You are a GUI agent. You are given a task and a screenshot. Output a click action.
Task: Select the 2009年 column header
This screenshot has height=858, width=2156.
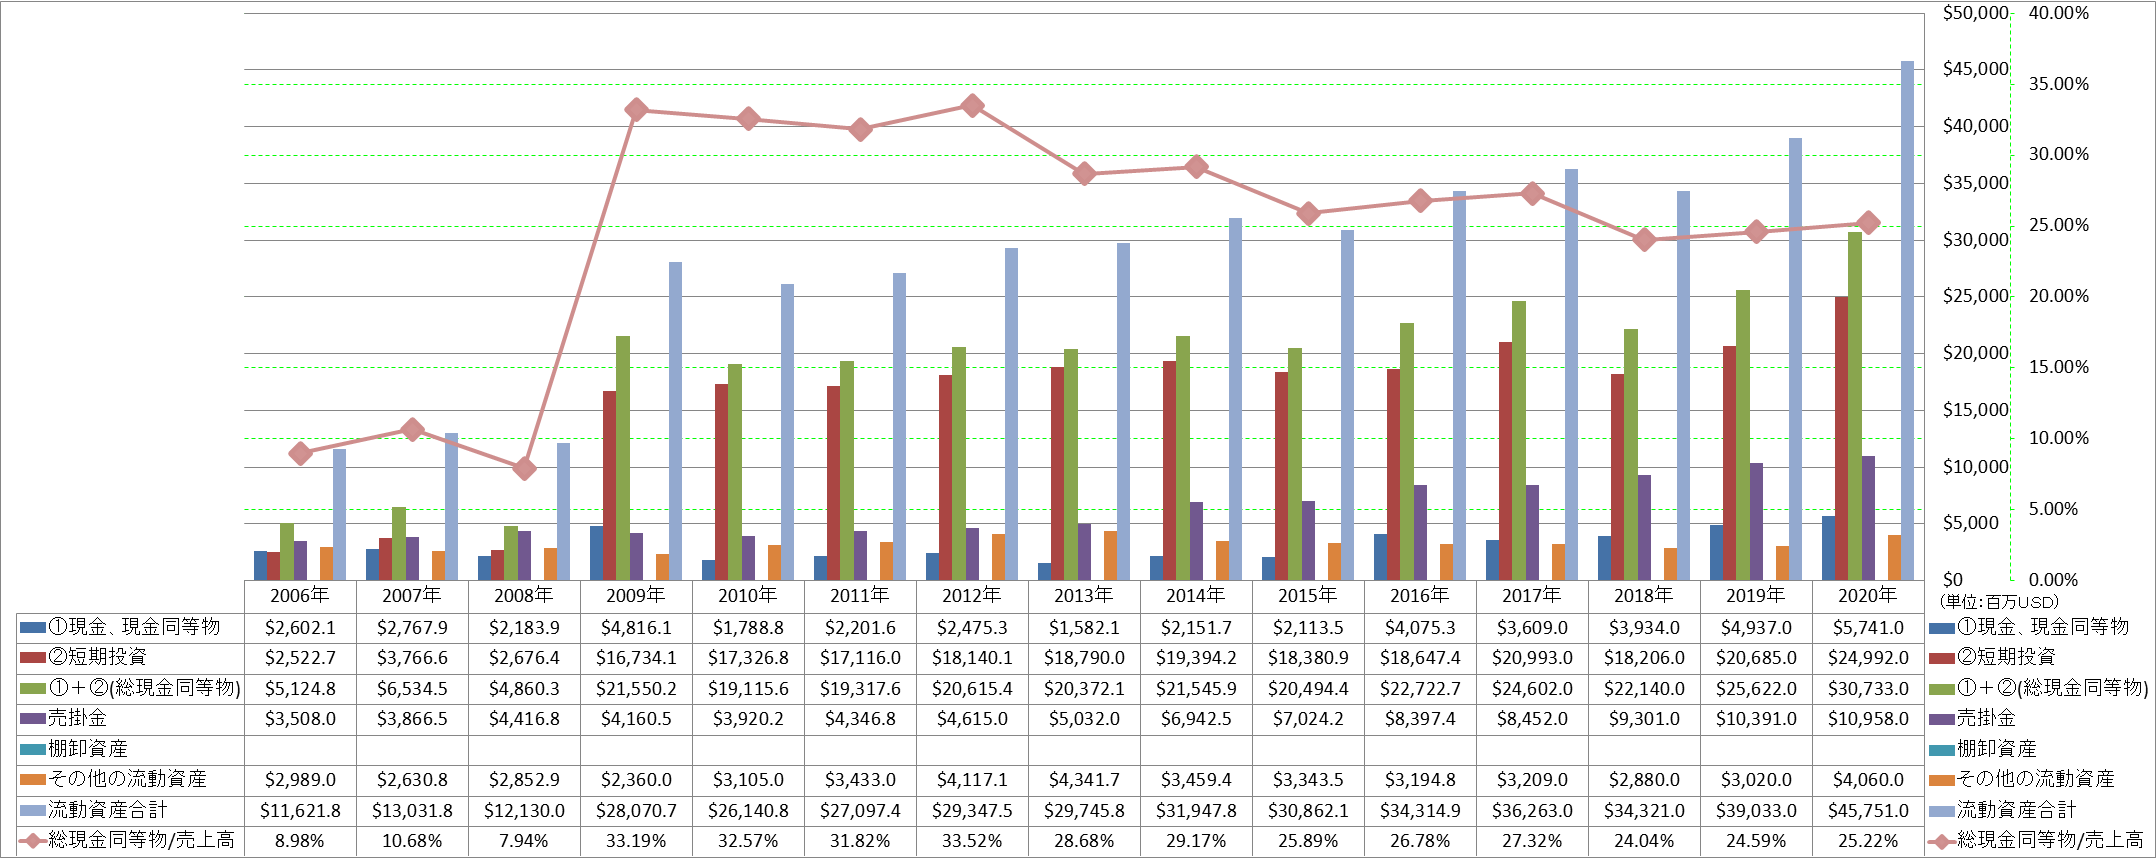point(636,596)
